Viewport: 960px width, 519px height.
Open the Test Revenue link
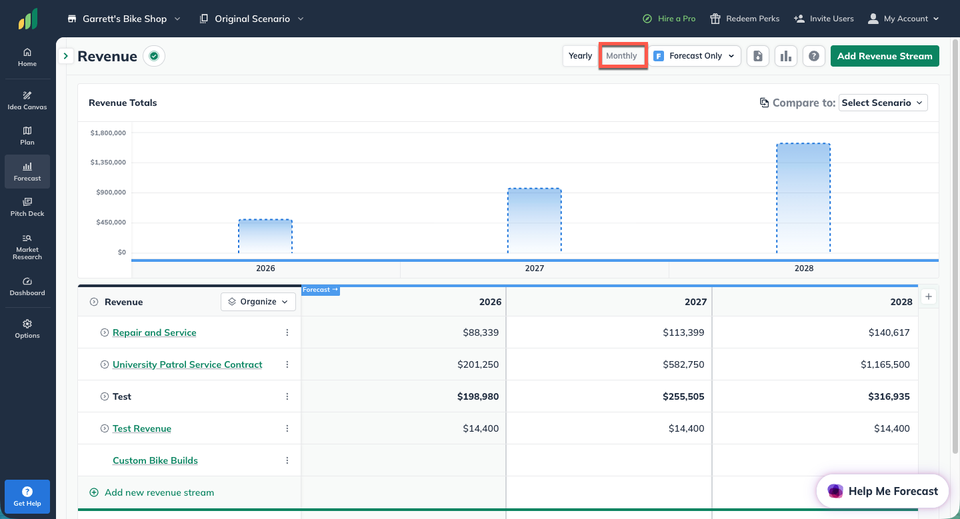tap(142, 428)
